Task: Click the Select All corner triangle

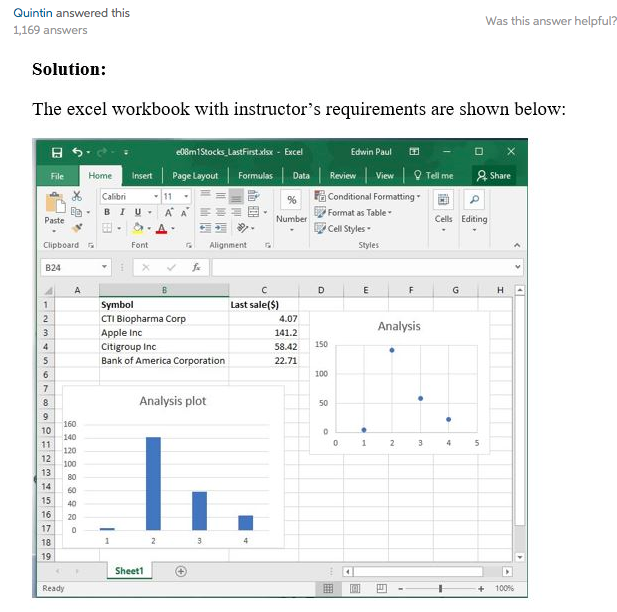Action: 48,290
